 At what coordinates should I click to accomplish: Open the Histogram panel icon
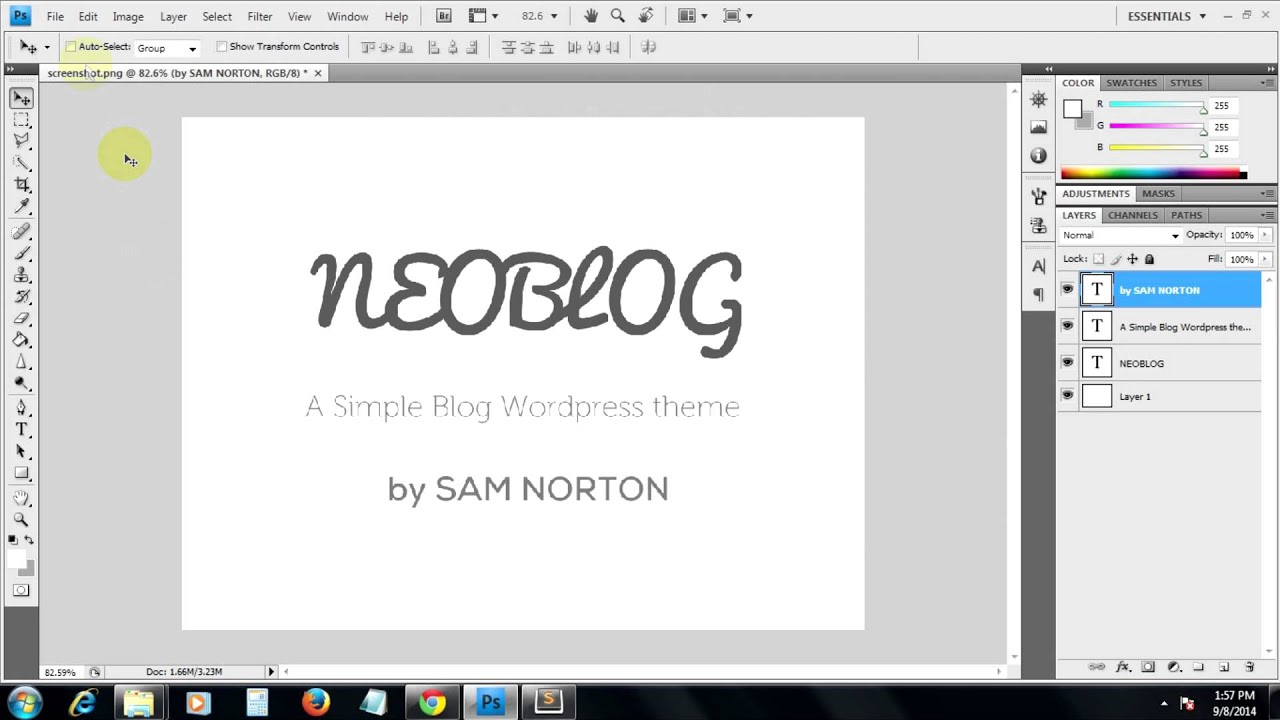tap(1038, 127)
